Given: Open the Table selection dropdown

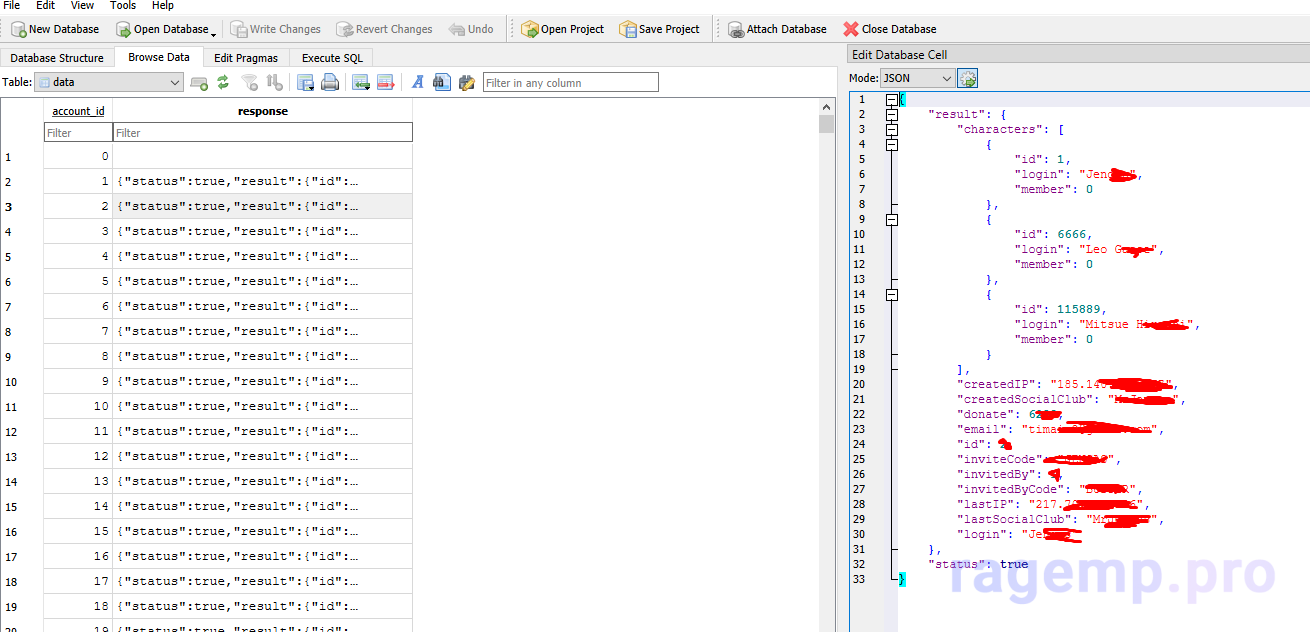Looking at the screenshot, I should coord(108,83).
